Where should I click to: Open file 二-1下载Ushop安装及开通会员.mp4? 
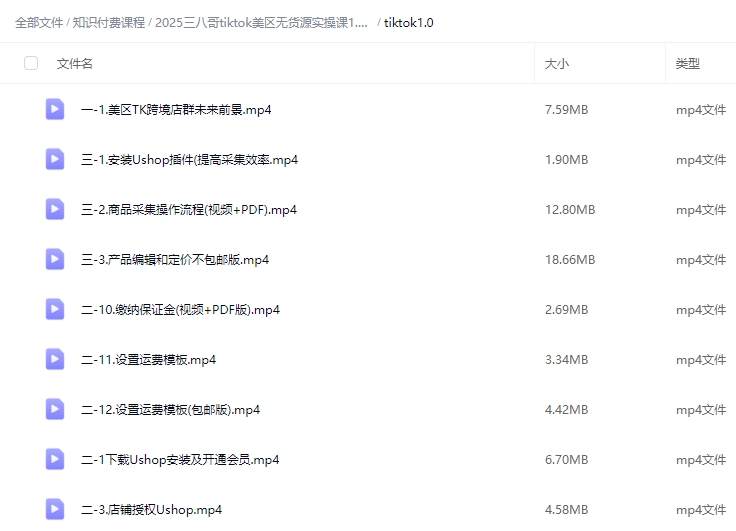coord(180,460)
